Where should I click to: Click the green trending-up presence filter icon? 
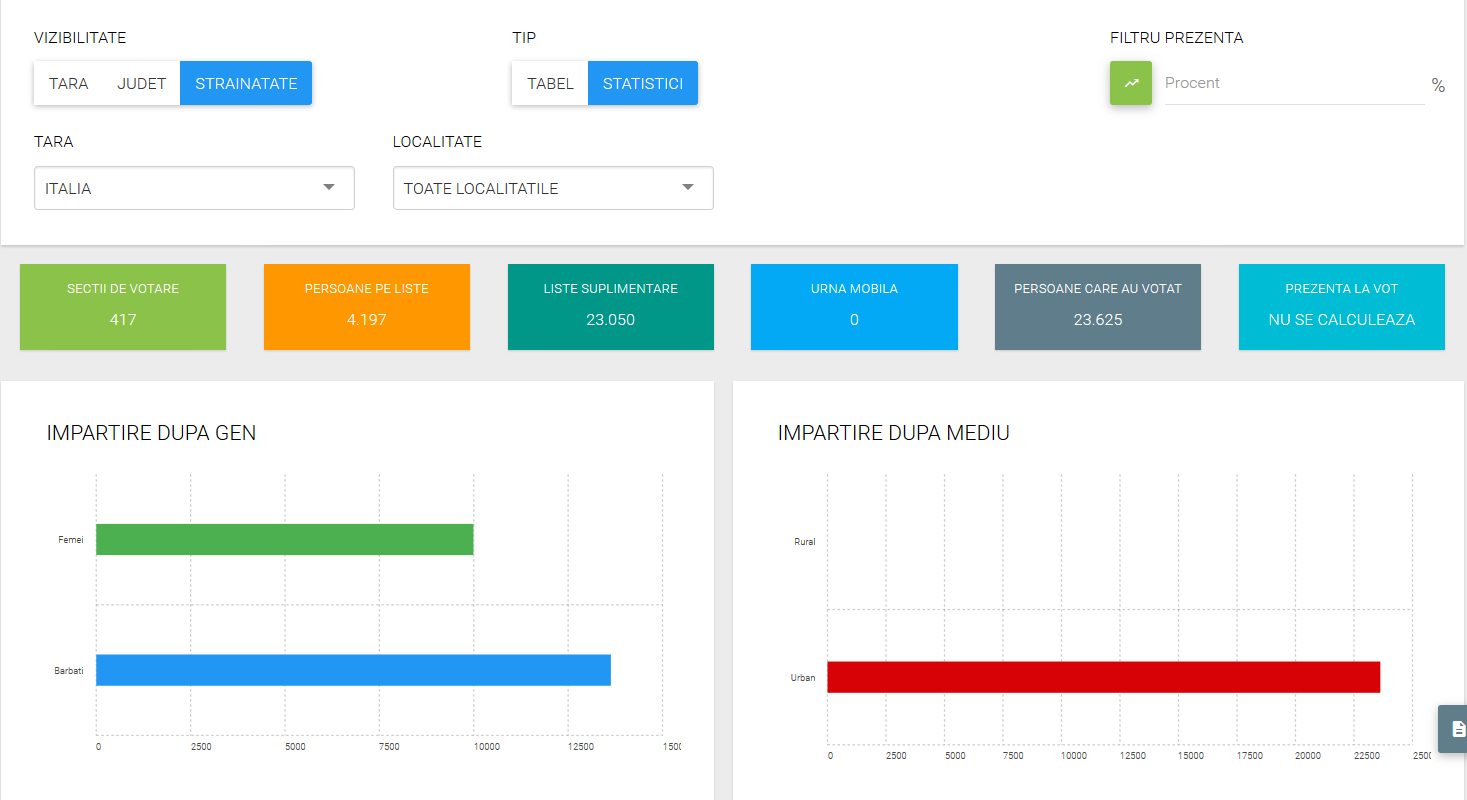click(x=1130, y=83)
